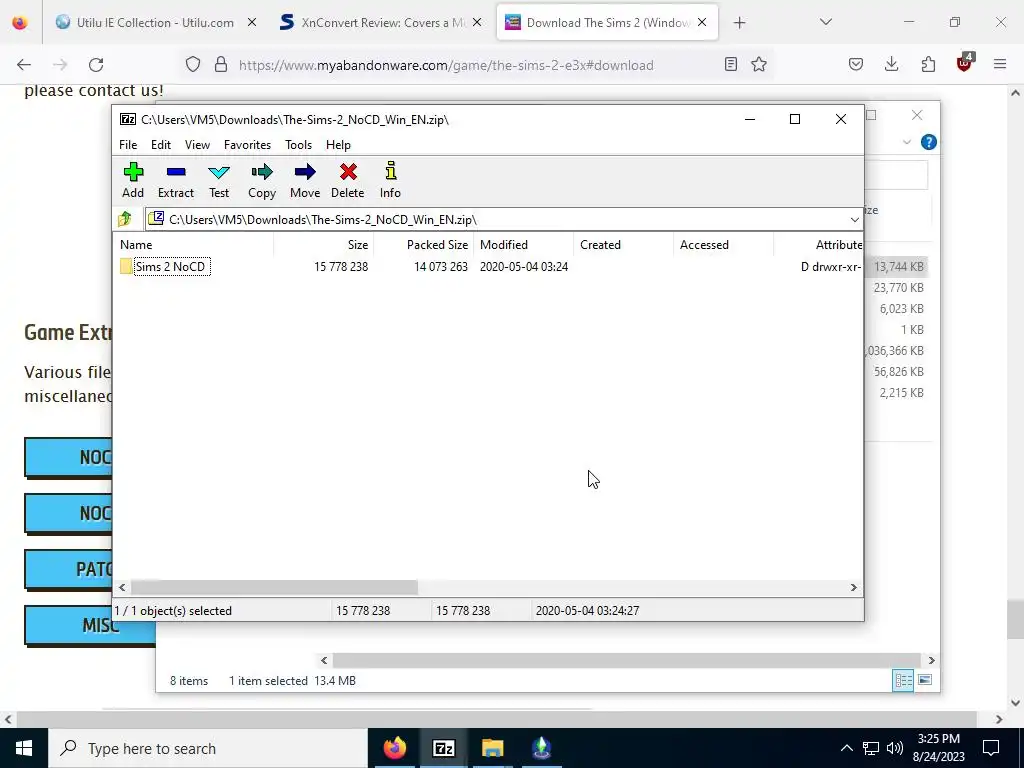Screen dimensions: 1024x768
Task: Open the Windows notification center
Action: click(991, 748)
